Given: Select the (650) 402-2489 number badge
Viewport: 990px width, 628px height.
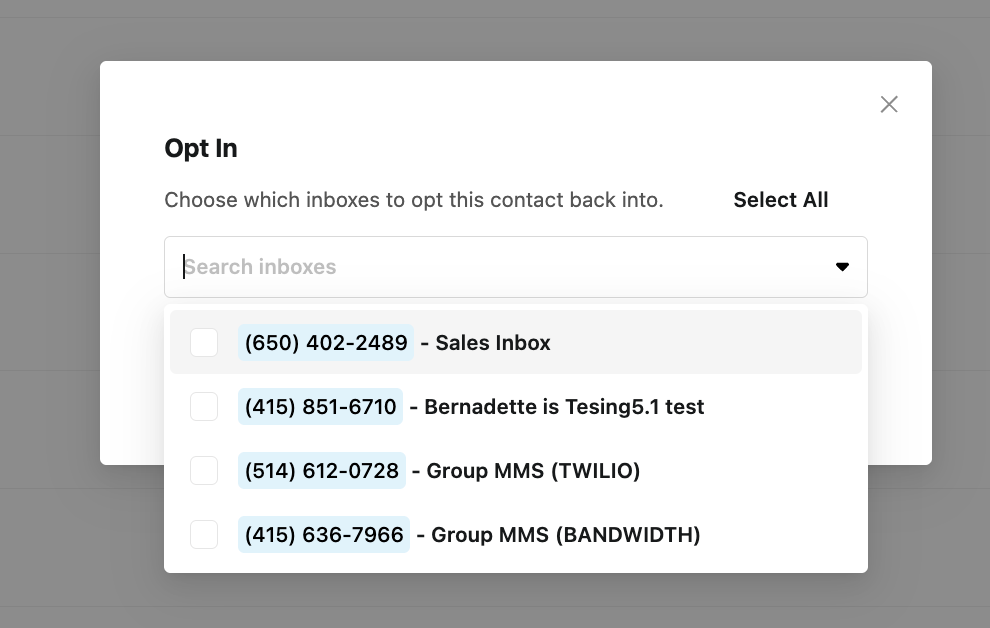Looking at the screenshot, I should 326,343.
